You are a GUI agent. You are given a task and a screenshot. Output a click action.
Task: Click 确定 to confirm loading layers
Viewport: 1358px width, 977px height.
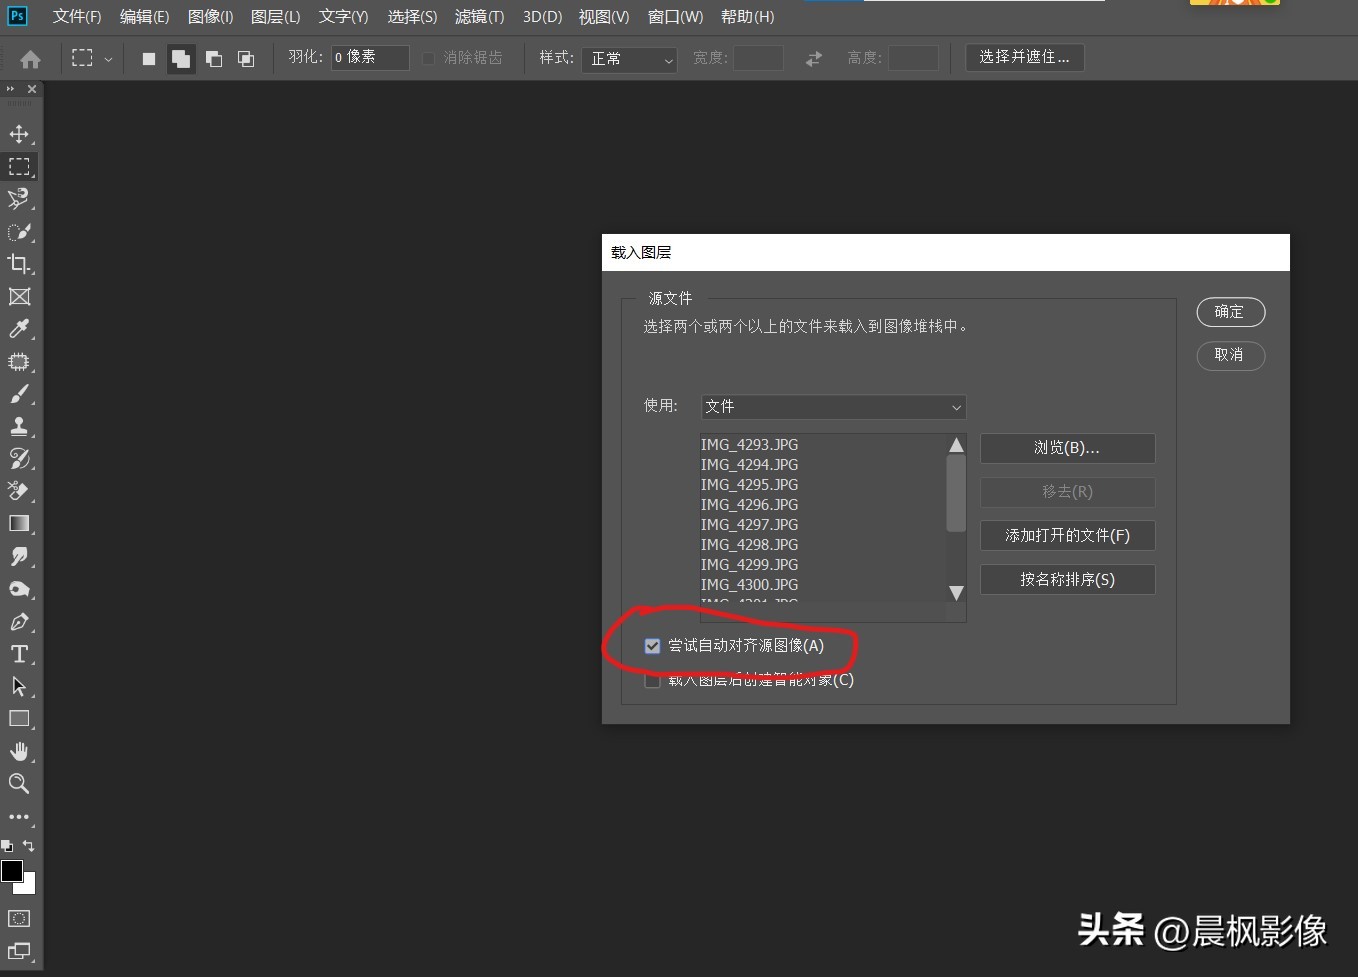(x=1230, y=312)
